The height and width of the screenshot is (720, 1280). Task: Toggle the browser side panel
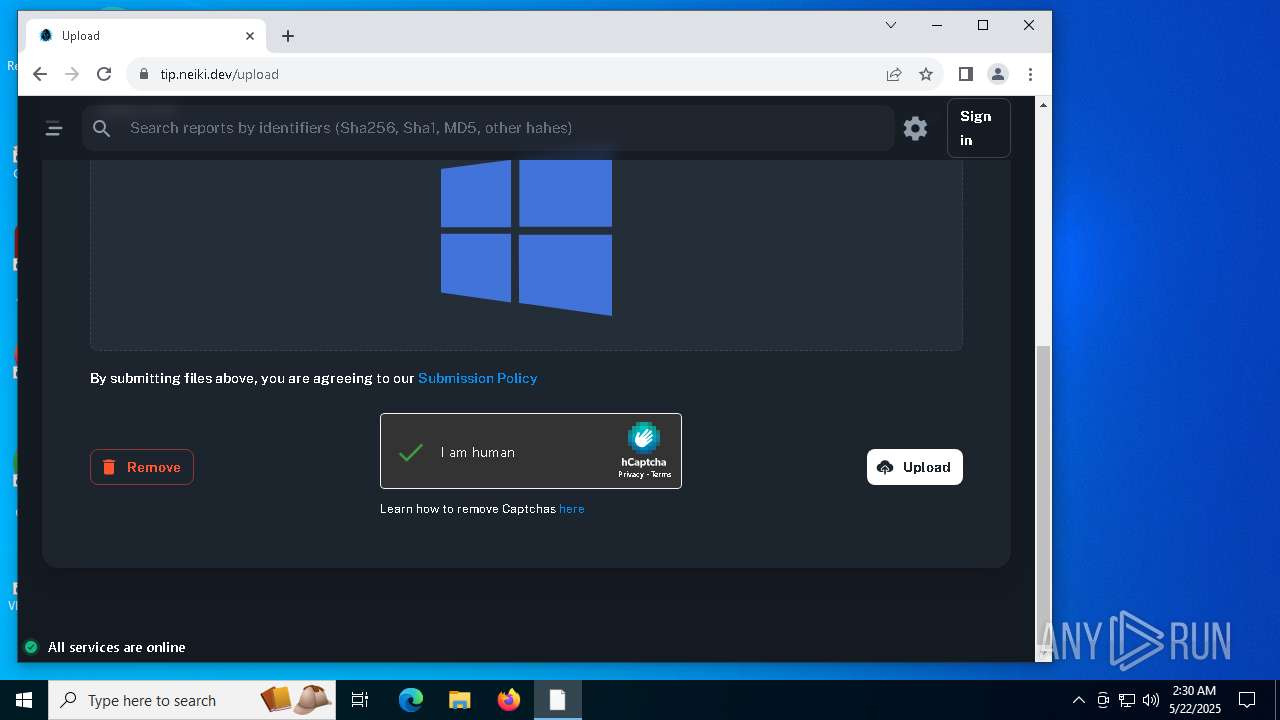966,74
